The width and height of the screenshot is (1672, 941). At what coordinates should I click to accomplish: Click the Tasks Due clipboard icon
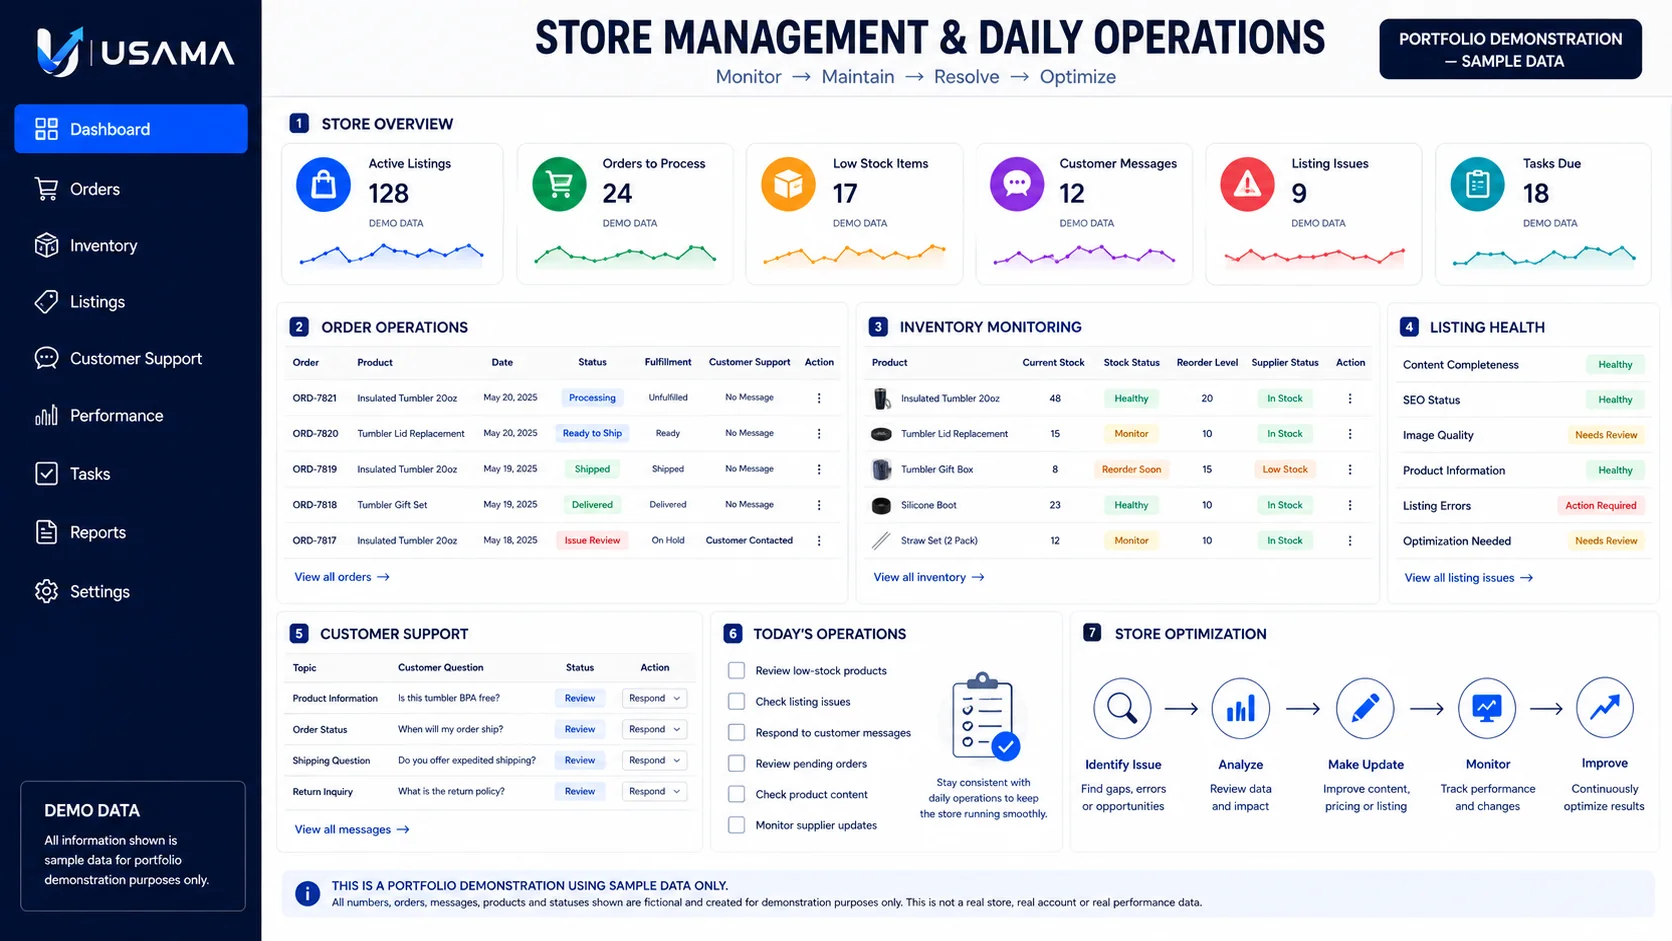(1477, 184)
